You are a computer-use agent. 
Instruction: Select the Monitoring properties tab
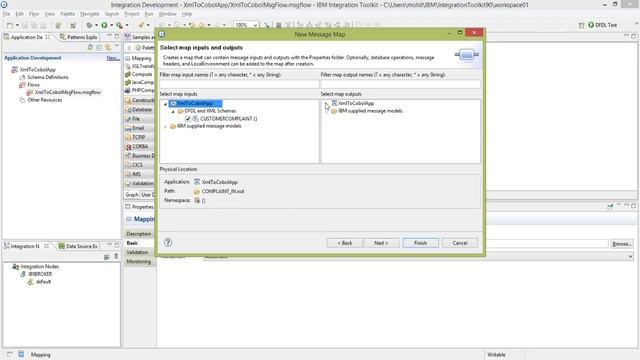(x=138, y=262)
